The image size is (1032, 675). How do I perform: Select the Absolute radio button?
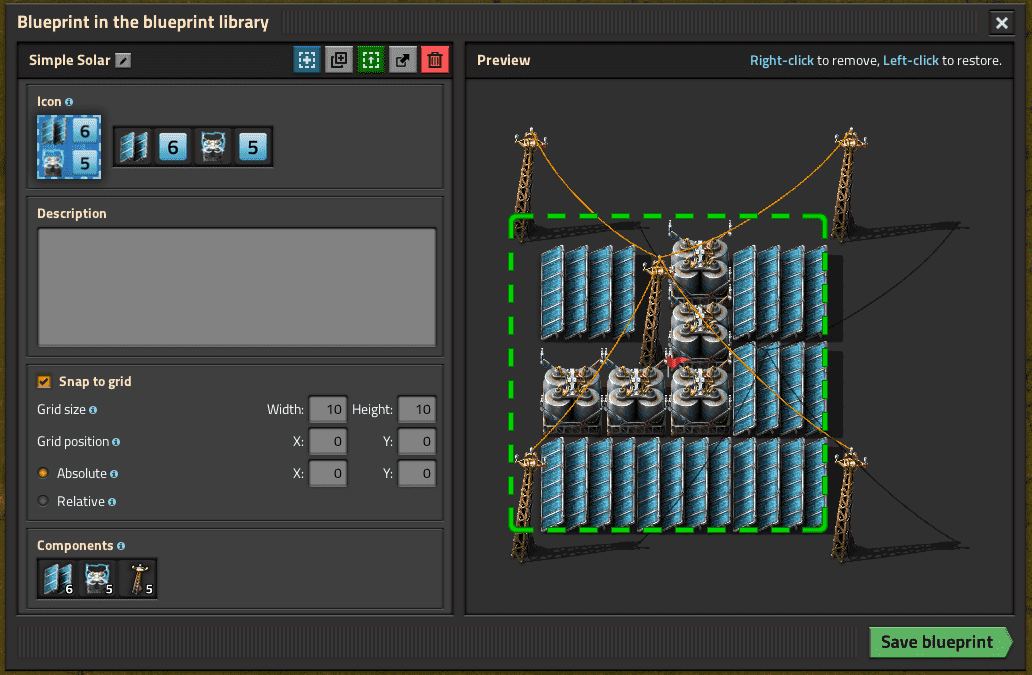tap(43, 473)
